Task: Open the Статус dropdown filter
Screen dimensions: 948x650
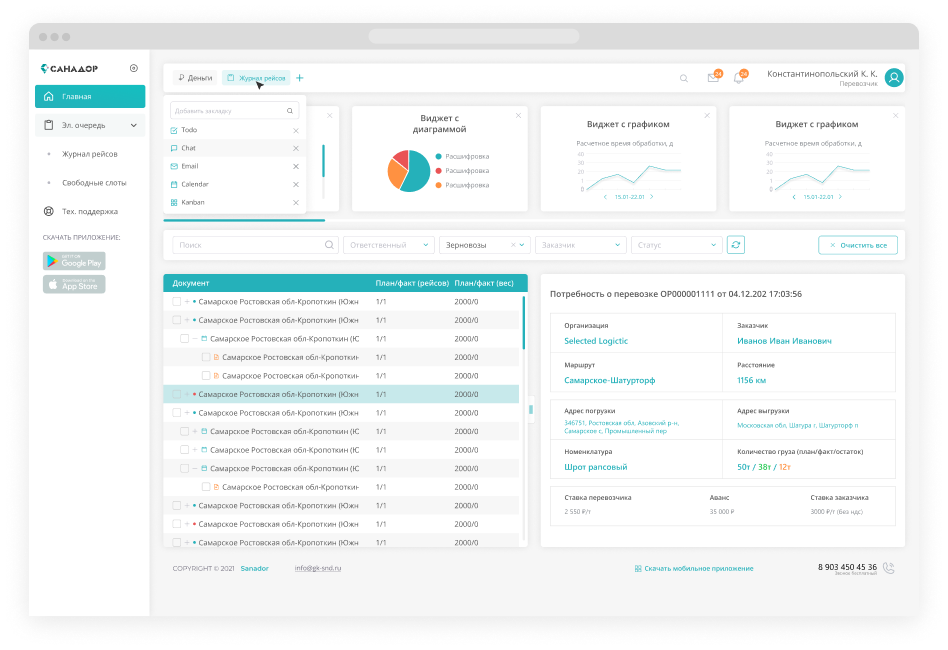Action: click(x=676, y=245)
